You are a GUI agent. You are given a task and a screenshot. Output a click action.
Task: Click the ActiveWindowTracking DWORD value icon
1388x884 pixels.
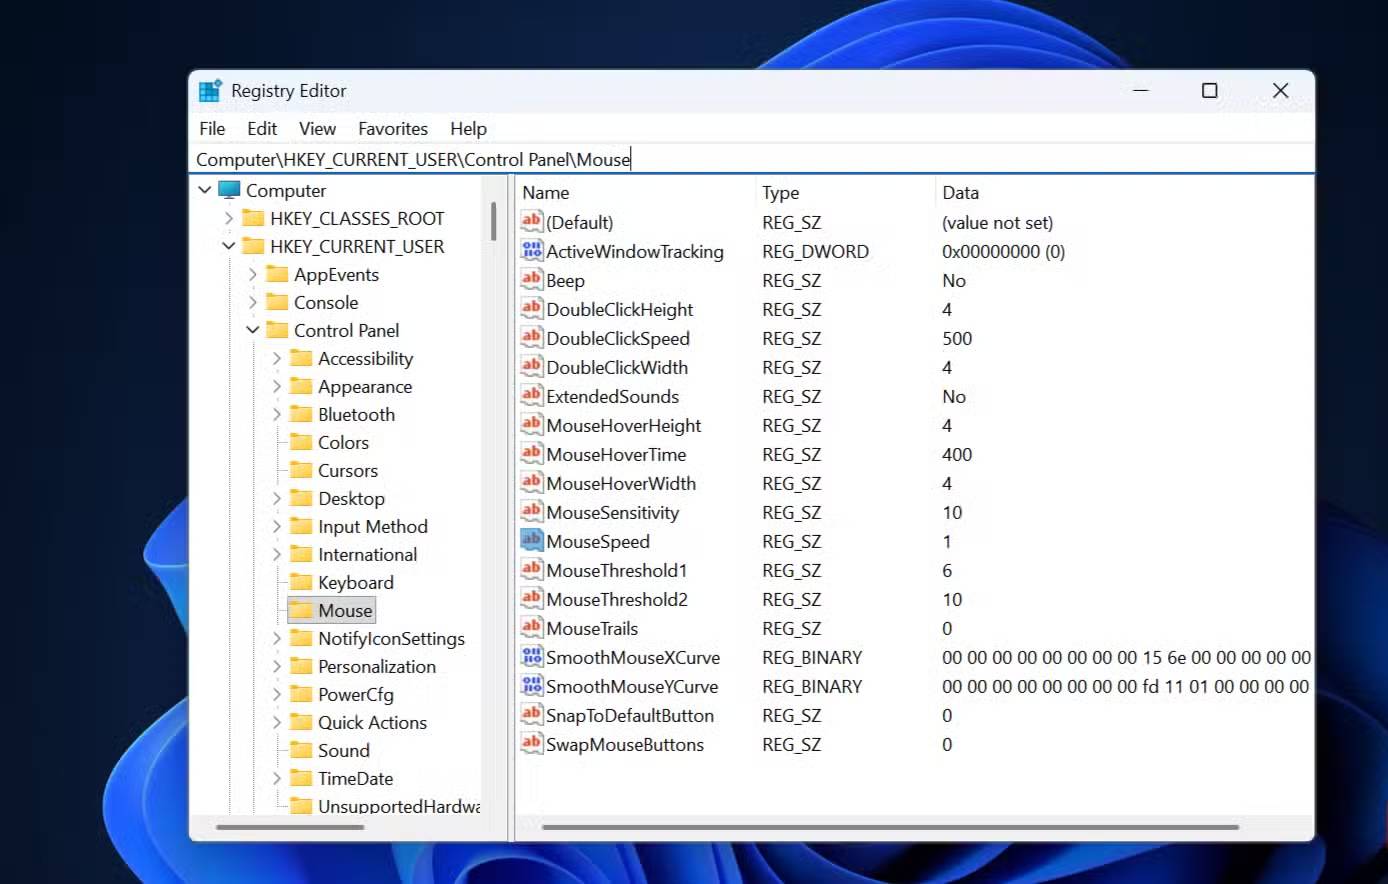click(531, 251)
